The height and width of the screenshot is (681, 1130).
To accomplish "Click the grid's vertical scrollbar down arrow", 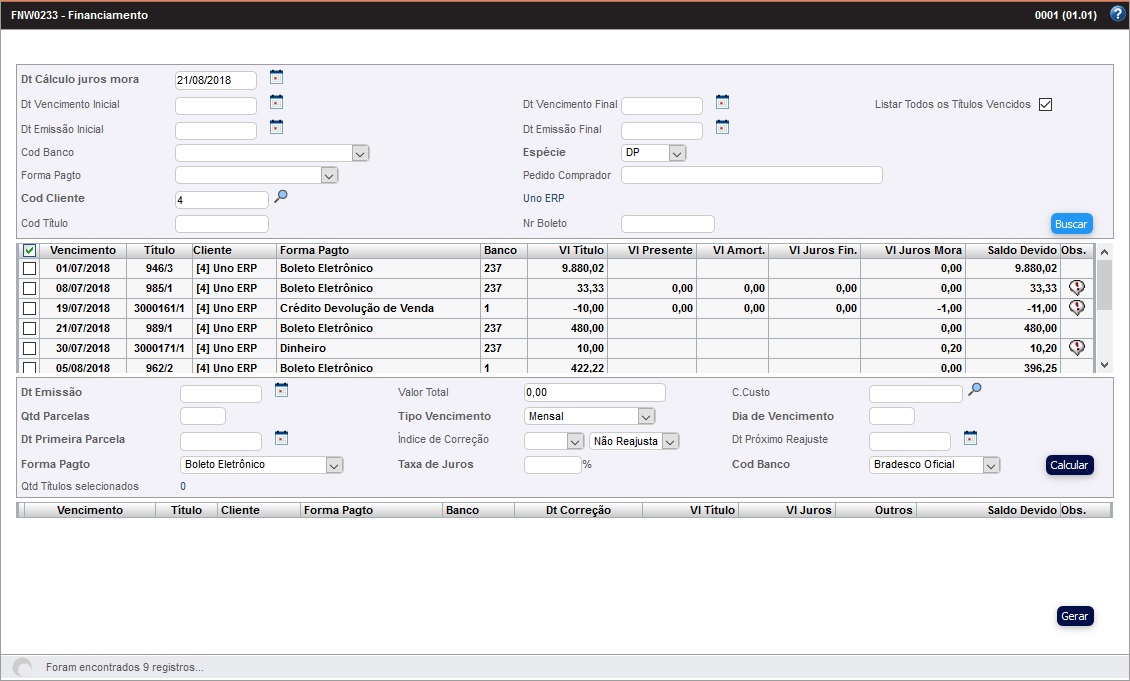I will point(1105,364).
